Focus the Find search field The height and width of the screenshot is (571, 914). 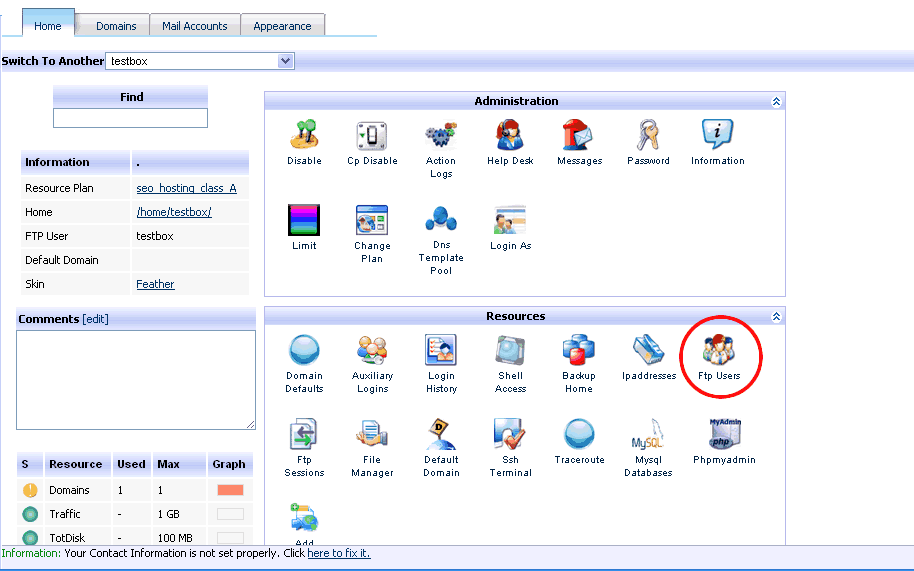click(x=130, y=118)
